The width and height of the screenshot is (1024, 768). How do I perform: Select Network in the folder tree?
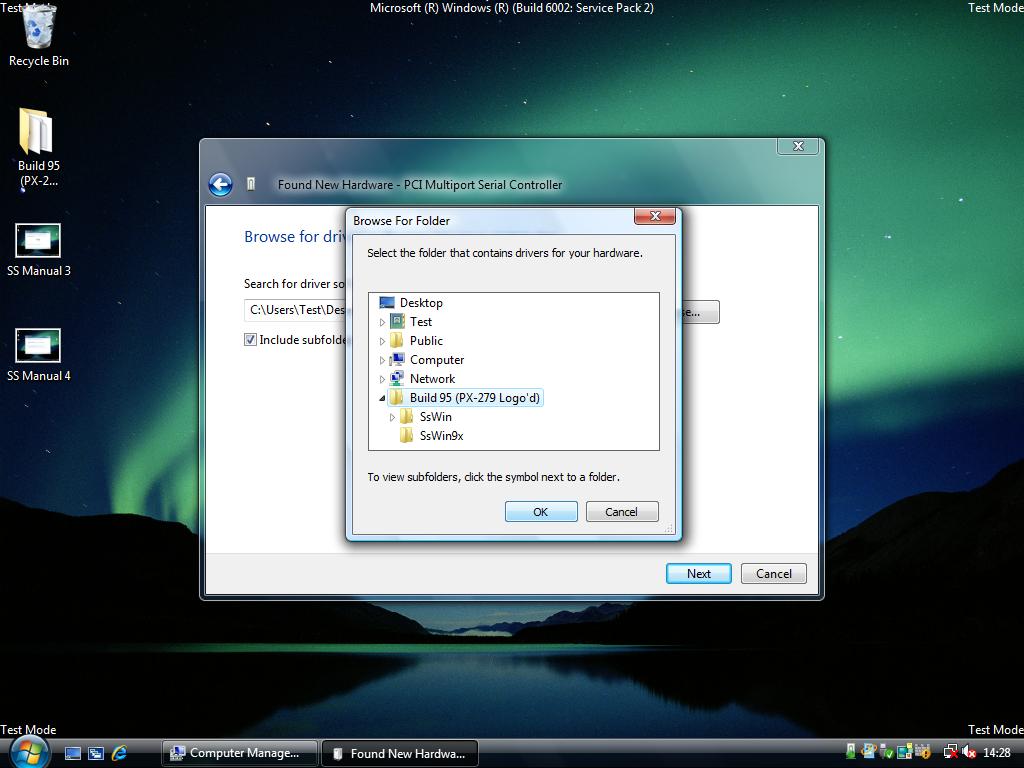click(x=432, y=378)
